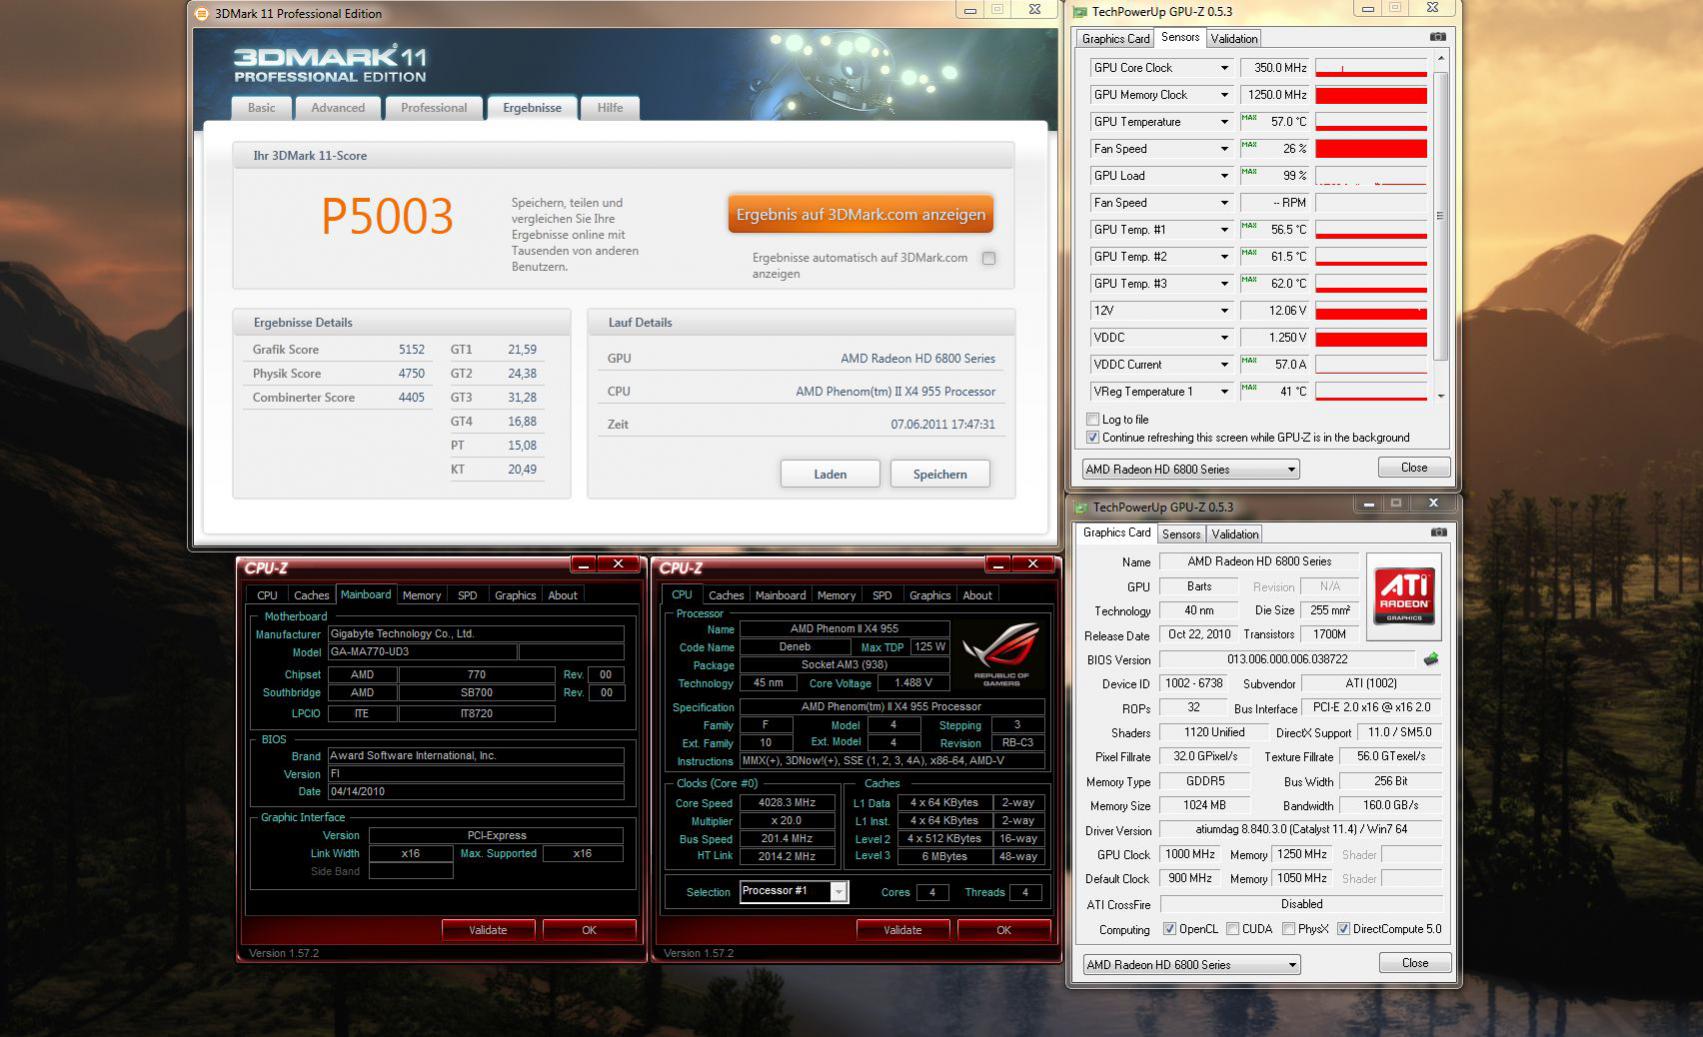Click Close in the GPU-Z Graphics Card window
1703x1037 pixels.
click(1415, 963)
